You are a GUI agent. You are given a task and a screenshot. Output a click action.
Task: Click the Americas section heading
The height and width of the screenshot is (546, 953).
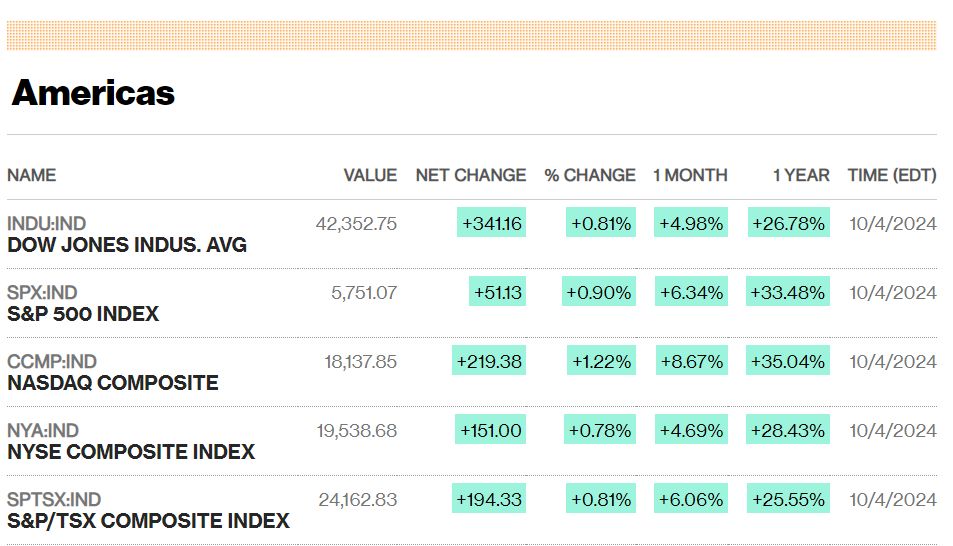click(93, 93)
